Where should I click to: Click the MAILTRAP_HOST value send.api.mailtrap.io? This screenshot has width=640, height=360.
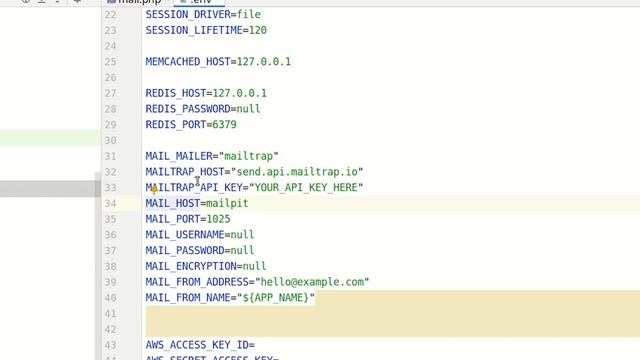click(297, 172)
